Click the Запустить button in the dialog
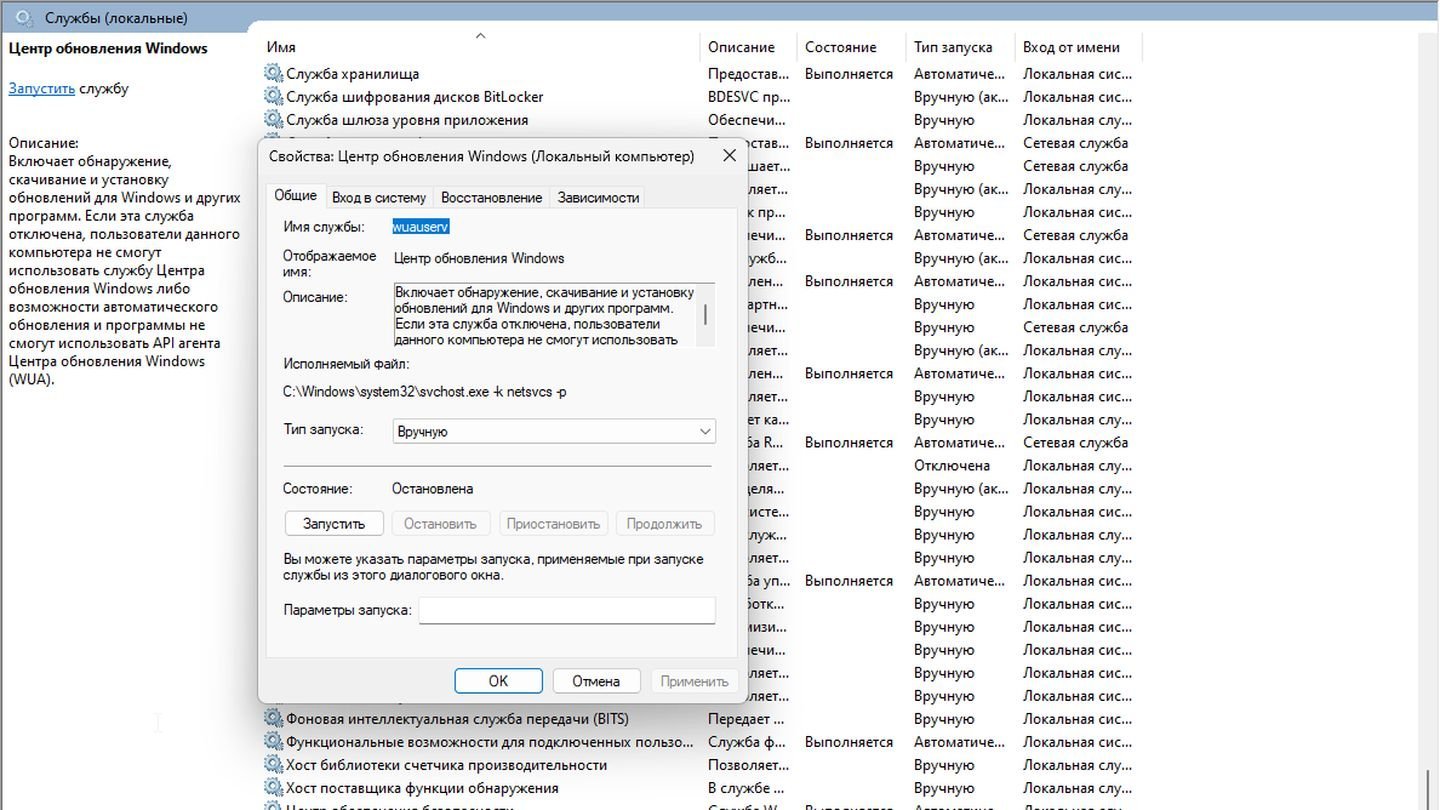The width and height of the screenshot is (1440, 810). click(x=334, y=523)
